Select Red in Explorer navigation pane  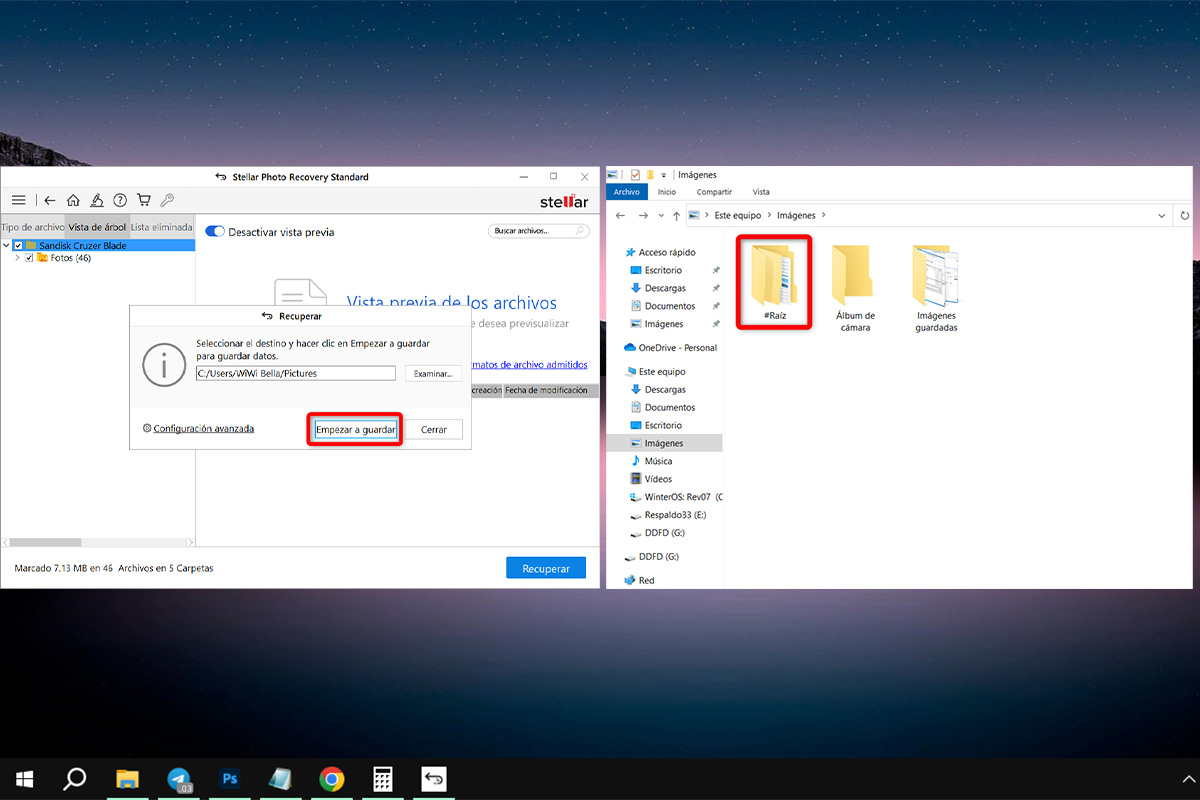pos(639,580)
